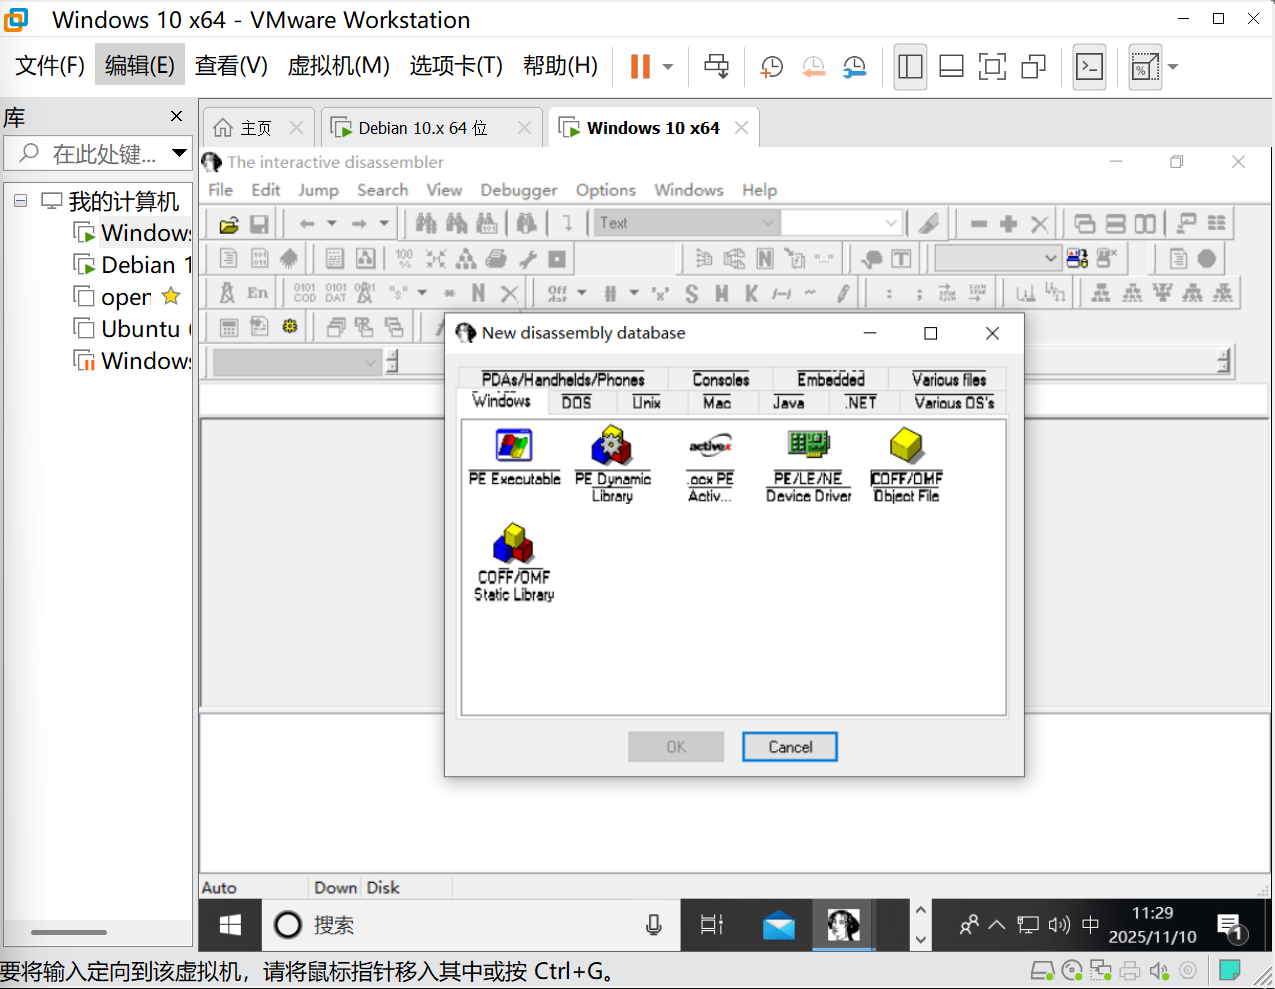Click the OK button in the dialog
The image size is (1275, 989).
tap(676, 747)
